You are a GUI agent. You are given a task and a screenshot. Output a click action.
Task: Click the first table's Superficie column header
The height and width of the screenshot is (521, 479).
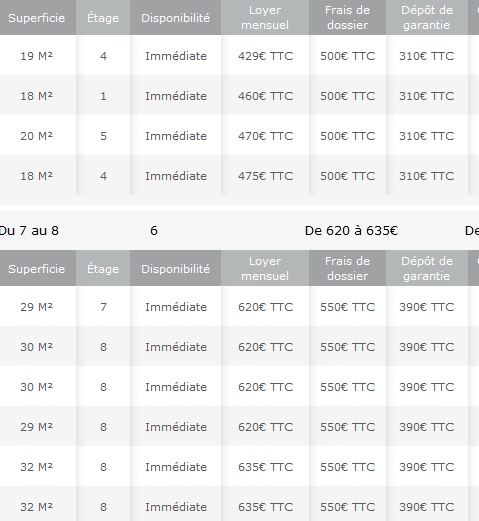pyautogui.click(x=37, y=18)
